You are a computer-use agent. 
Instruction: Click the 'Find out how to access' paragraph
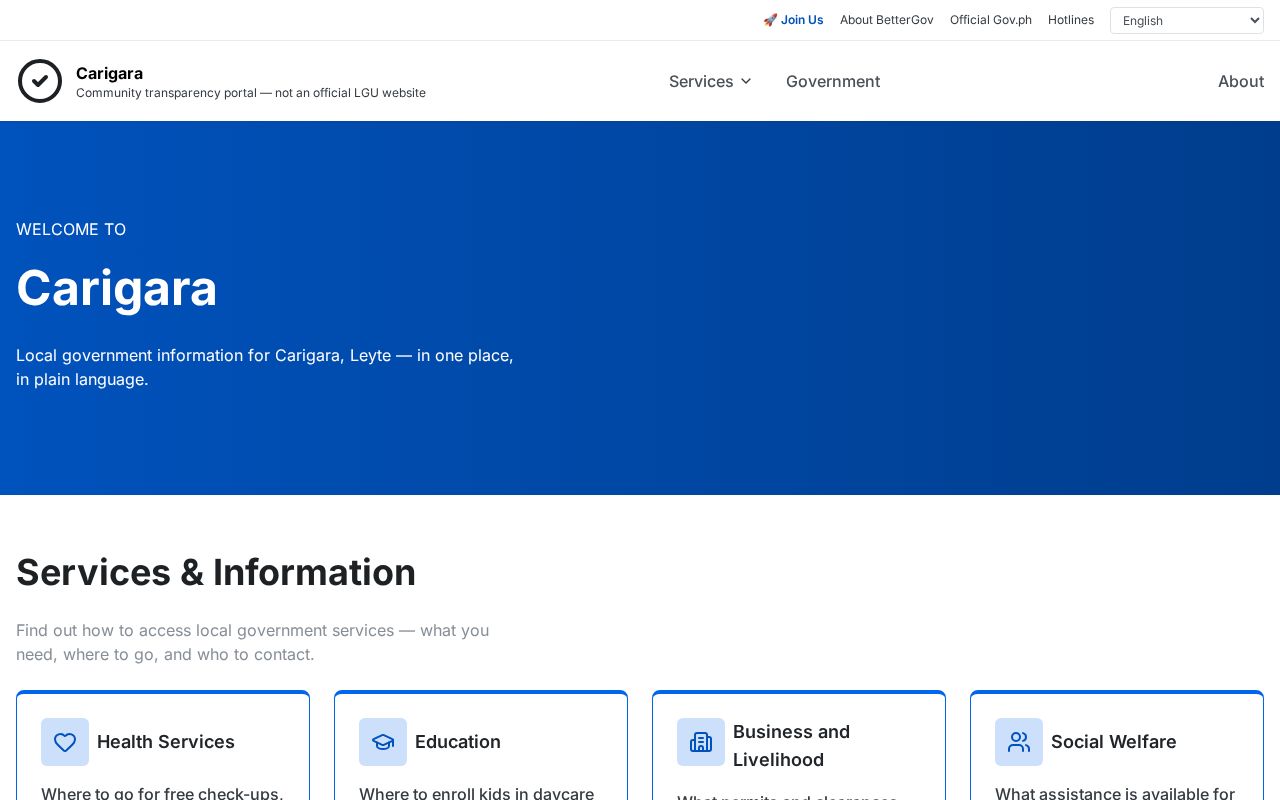[x=253, y=642]
